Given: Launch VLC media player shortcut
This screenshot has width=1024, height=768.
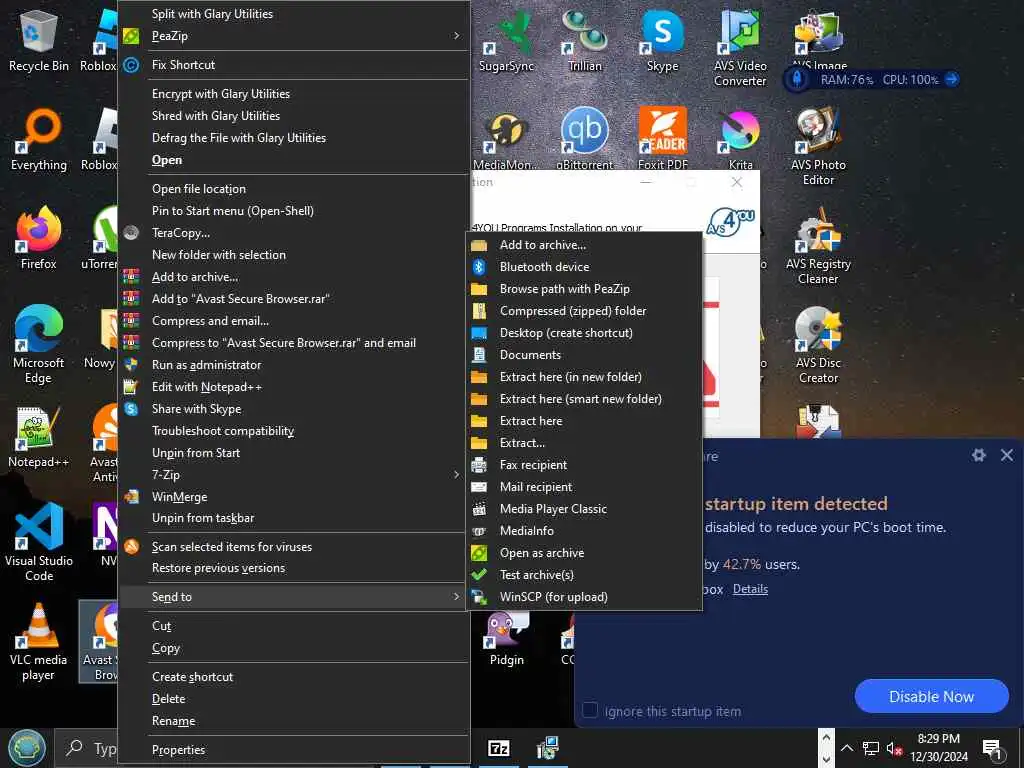Looking at the screenshot, I should click(39, 643).
